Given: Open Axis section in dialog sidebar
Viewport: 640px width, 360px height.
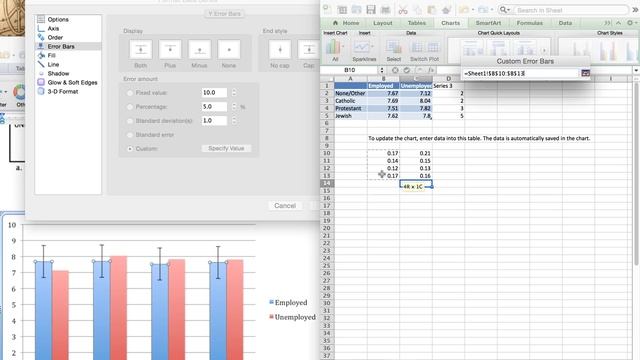Looking at the screenshot, I should (x=53, y=28).
